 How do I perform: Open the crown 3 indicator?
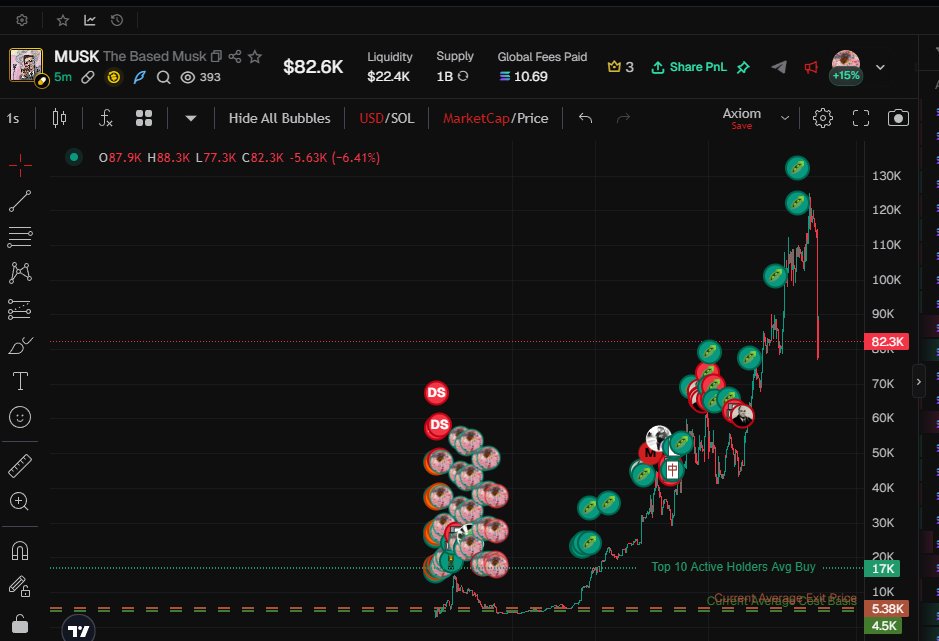[620, 67]
